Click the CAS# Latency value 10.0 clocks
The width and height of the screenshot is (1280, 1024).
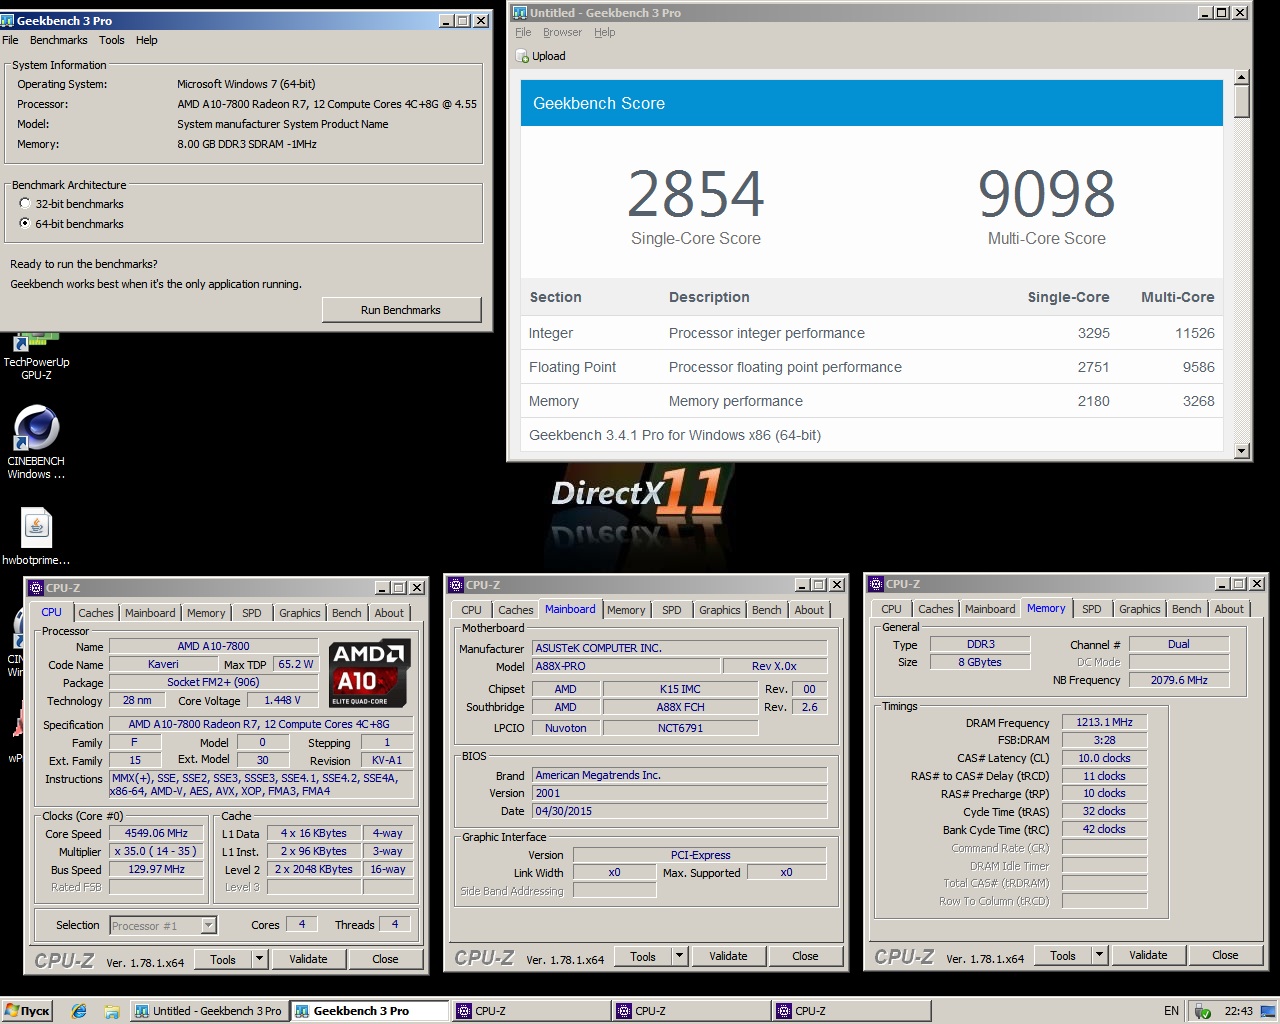click(1104, 758)
